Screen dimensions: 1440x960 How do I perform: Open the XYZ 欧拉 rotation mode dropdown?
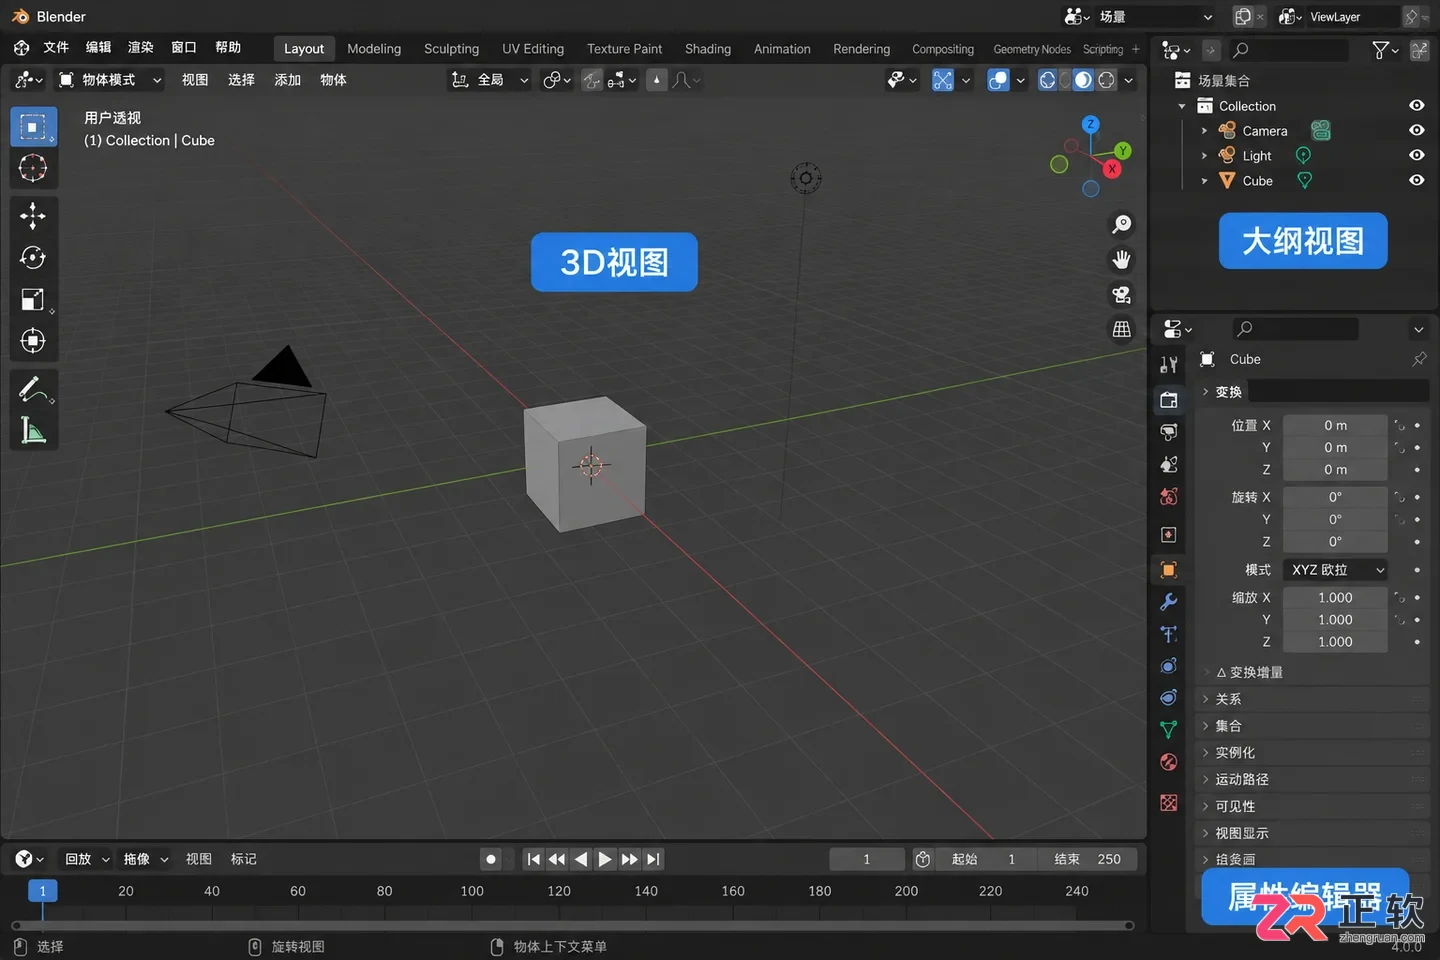[1335, 570]
